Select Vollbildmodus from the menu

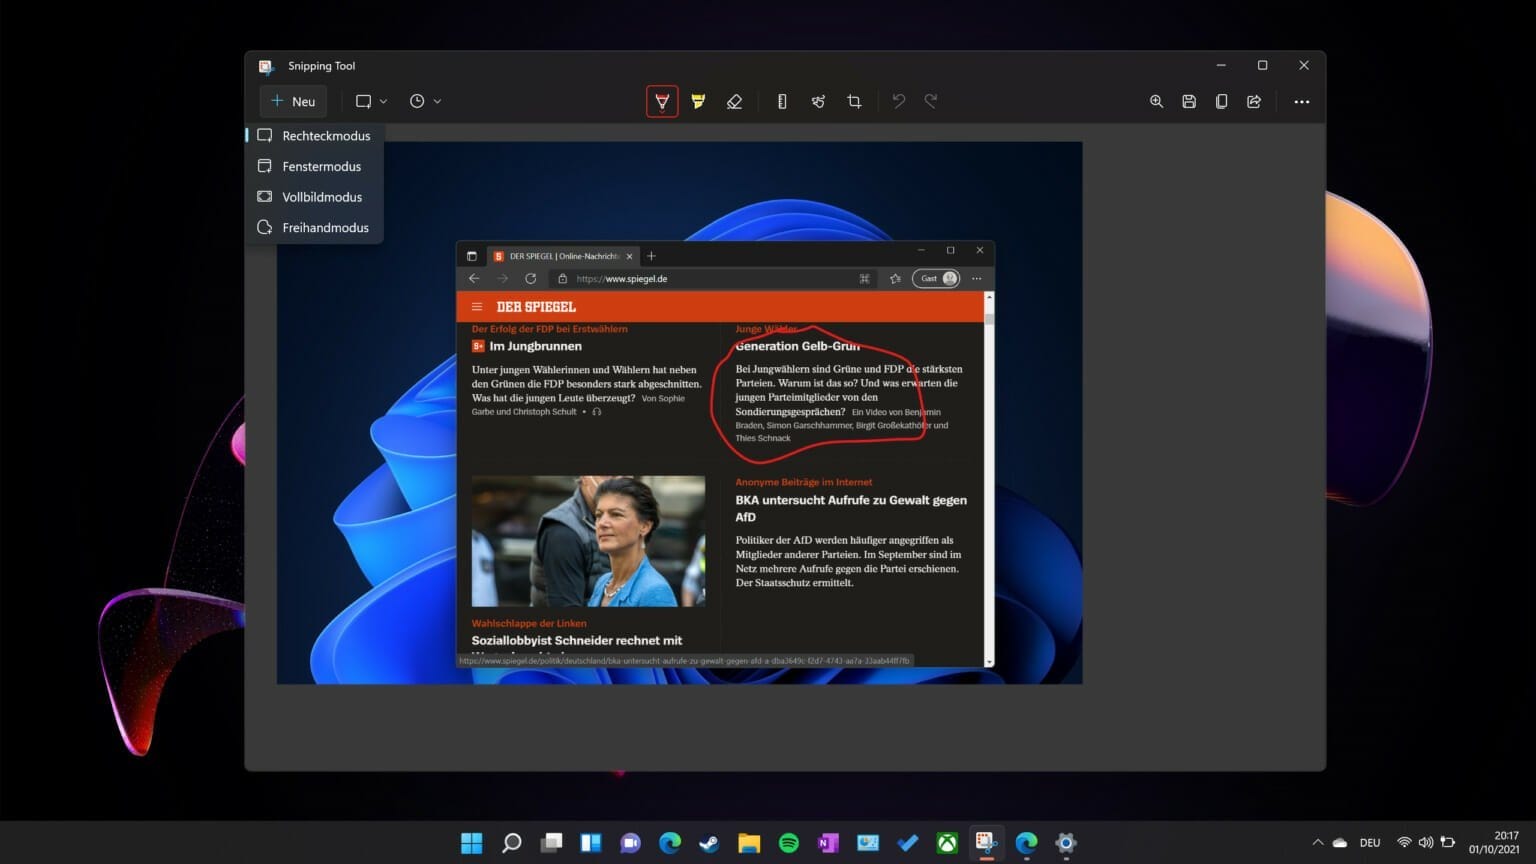[x=322, y=196]
